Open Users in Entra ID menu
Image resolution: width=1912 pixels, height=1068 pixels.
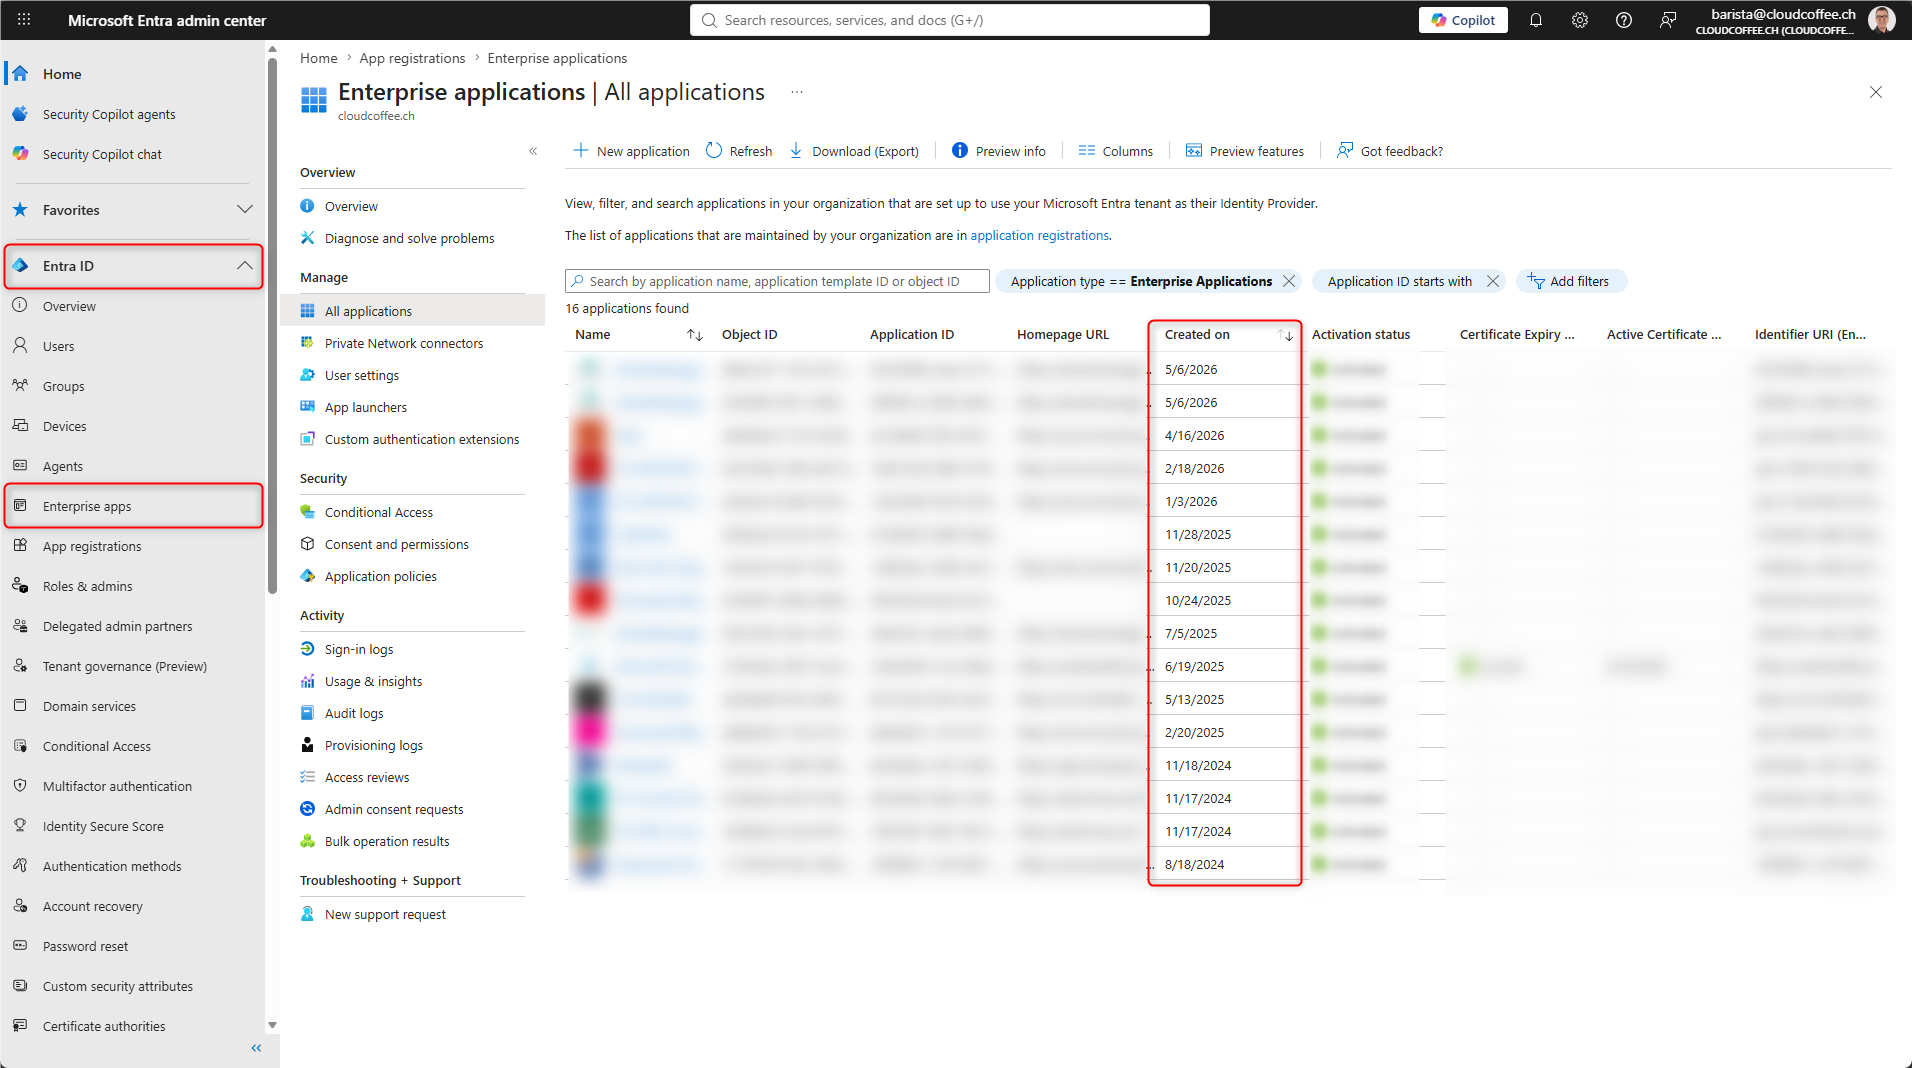(x=58, y=346)
